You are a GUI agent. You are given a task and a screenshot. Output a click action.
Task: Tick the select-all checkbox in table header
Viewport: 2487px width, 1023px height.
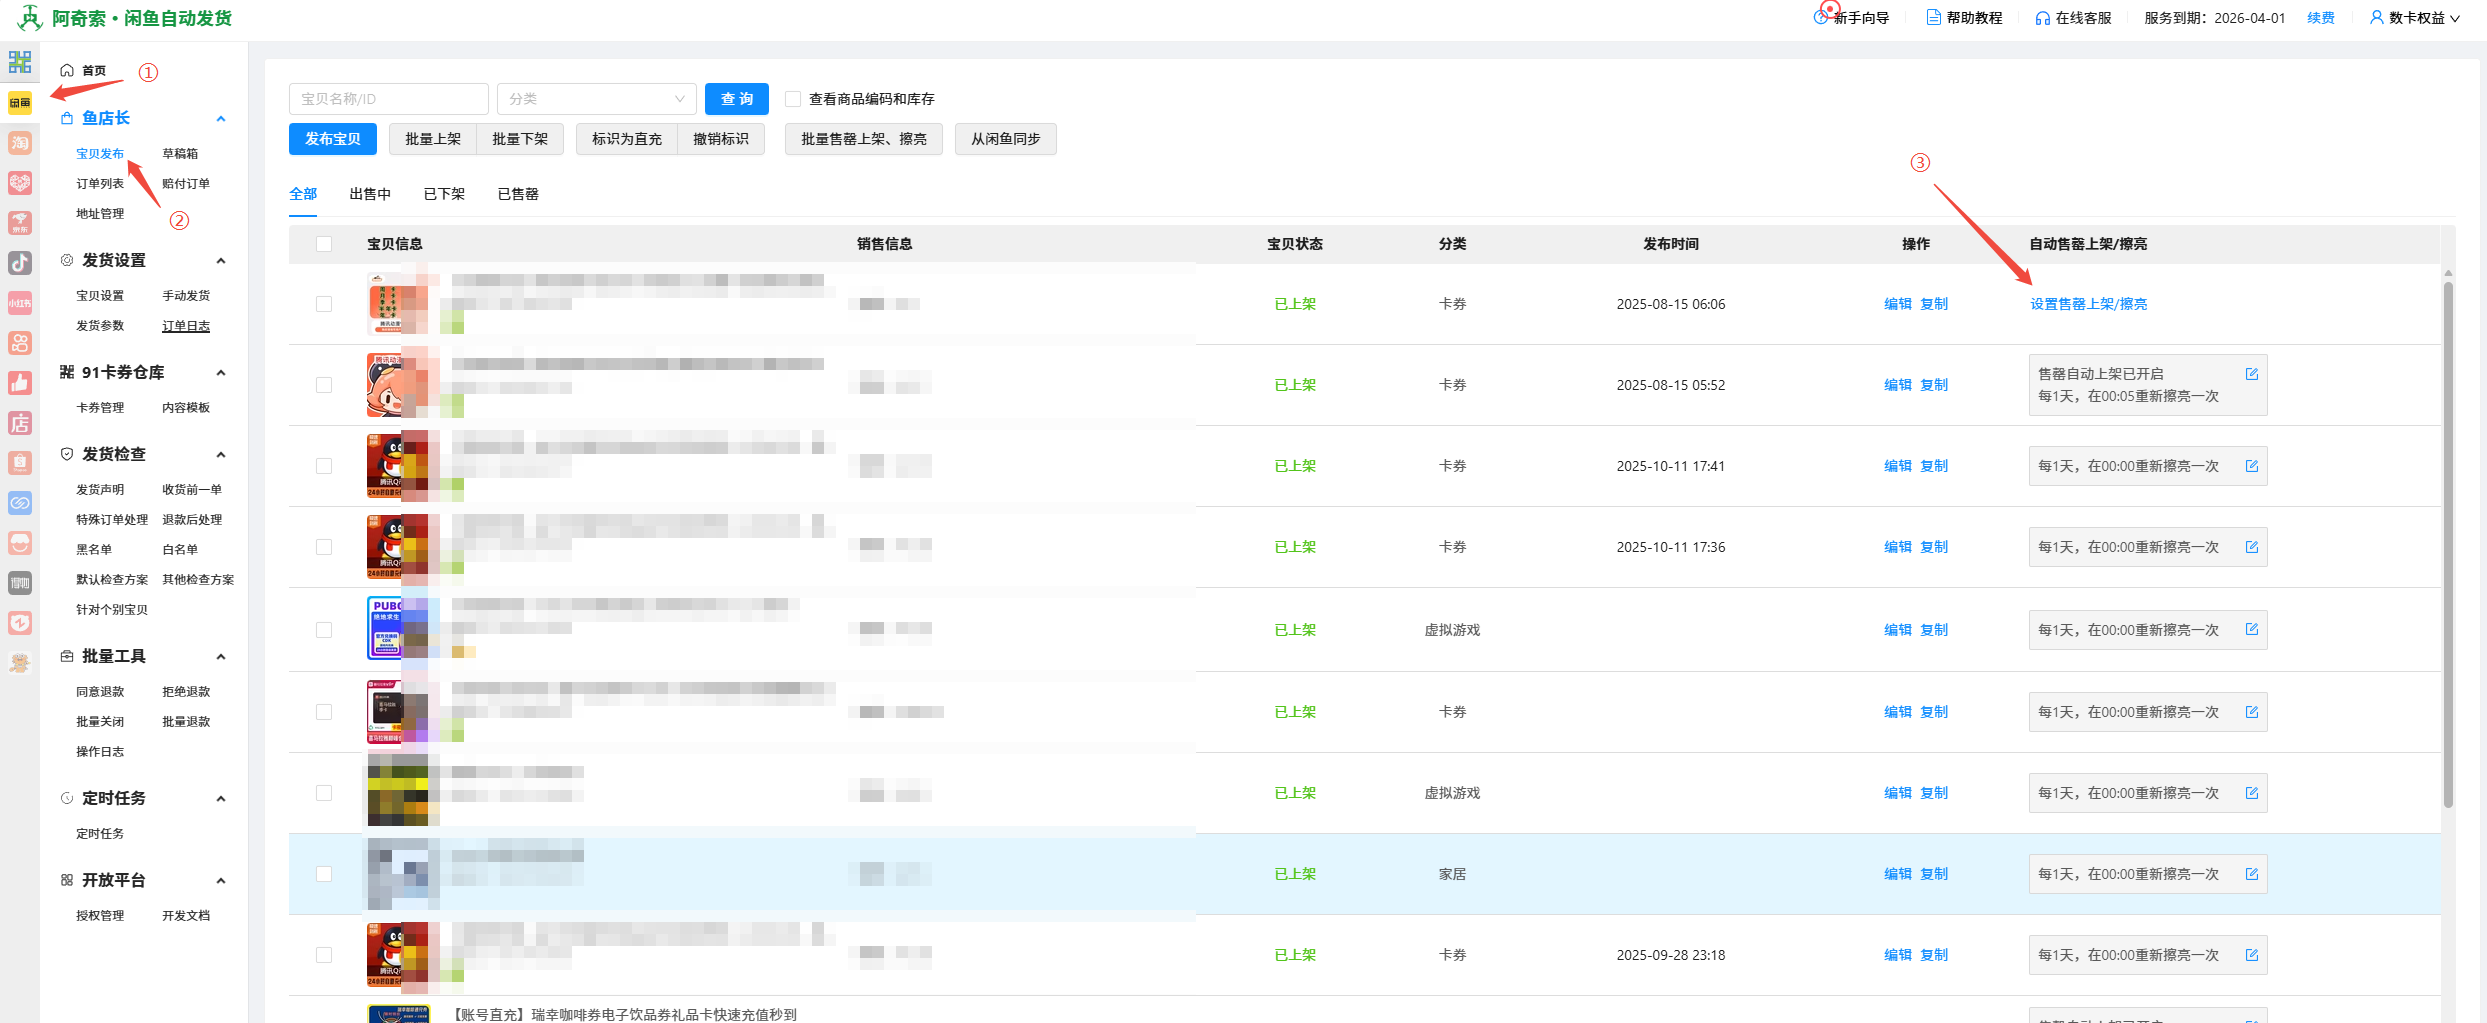[x=324, y=244]
